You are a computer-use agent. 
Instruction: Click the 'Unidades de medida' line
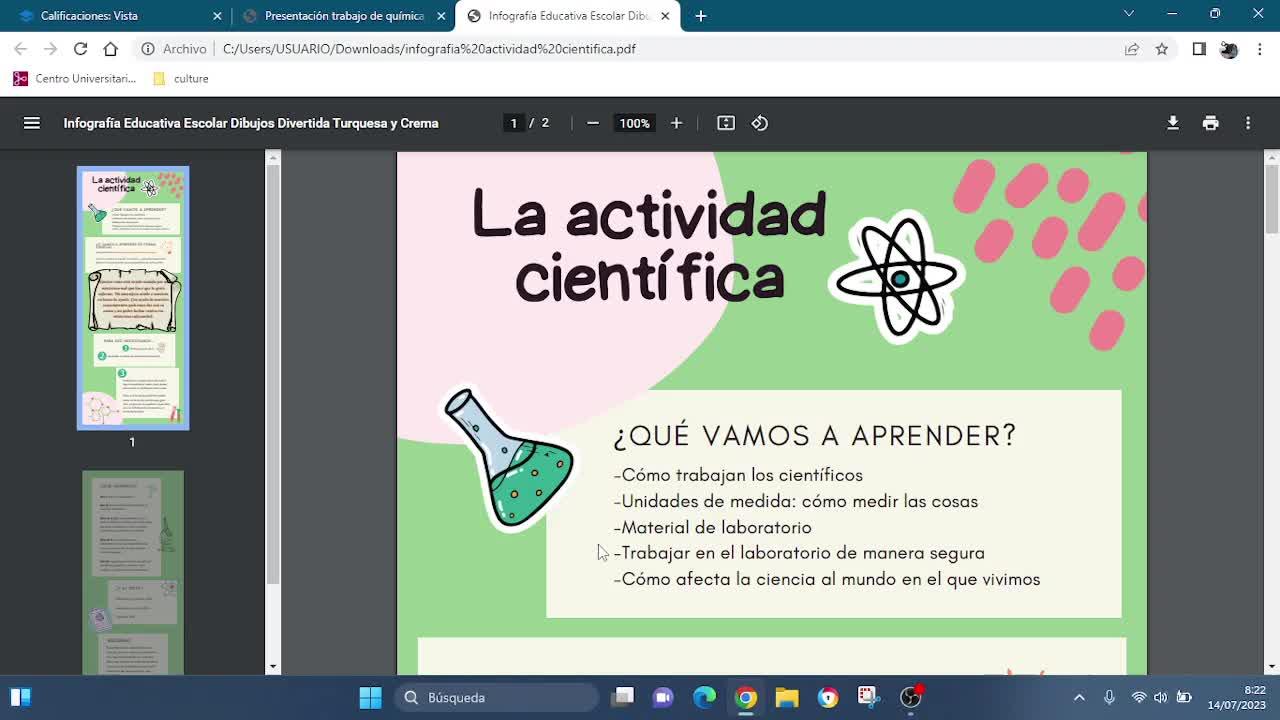click(796, 501)
